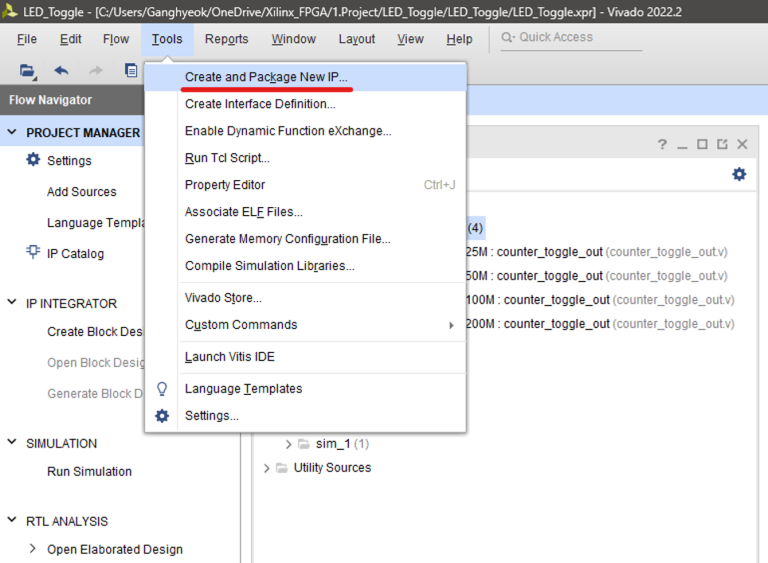Choose Generate Memory Configuration File...

click(306, 239)
